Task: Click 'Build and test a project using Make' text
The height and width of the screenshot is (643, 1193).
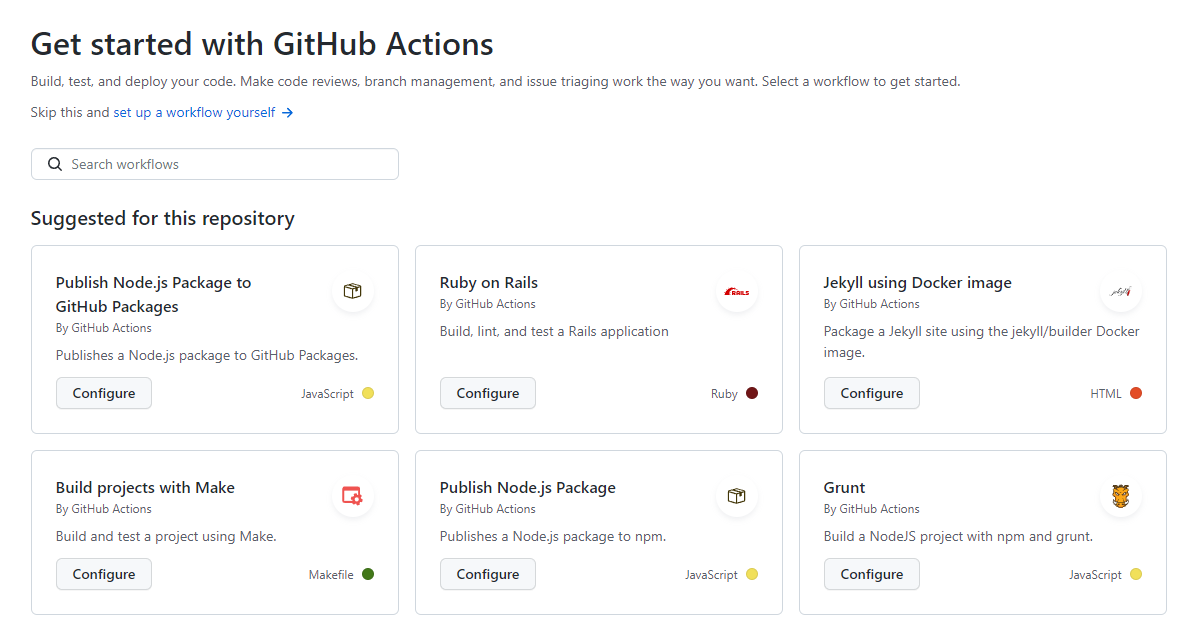Action: [166, 536]
